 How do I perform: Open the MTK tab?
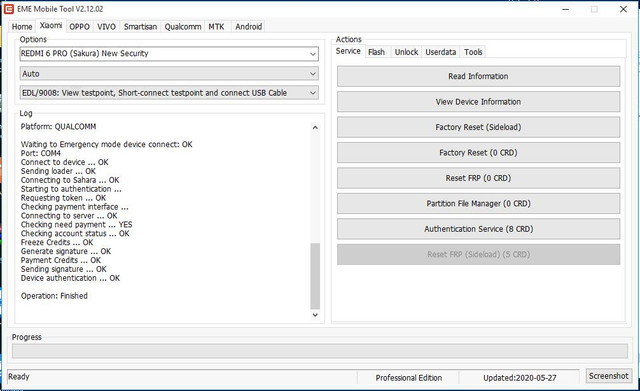click(216, 27)
